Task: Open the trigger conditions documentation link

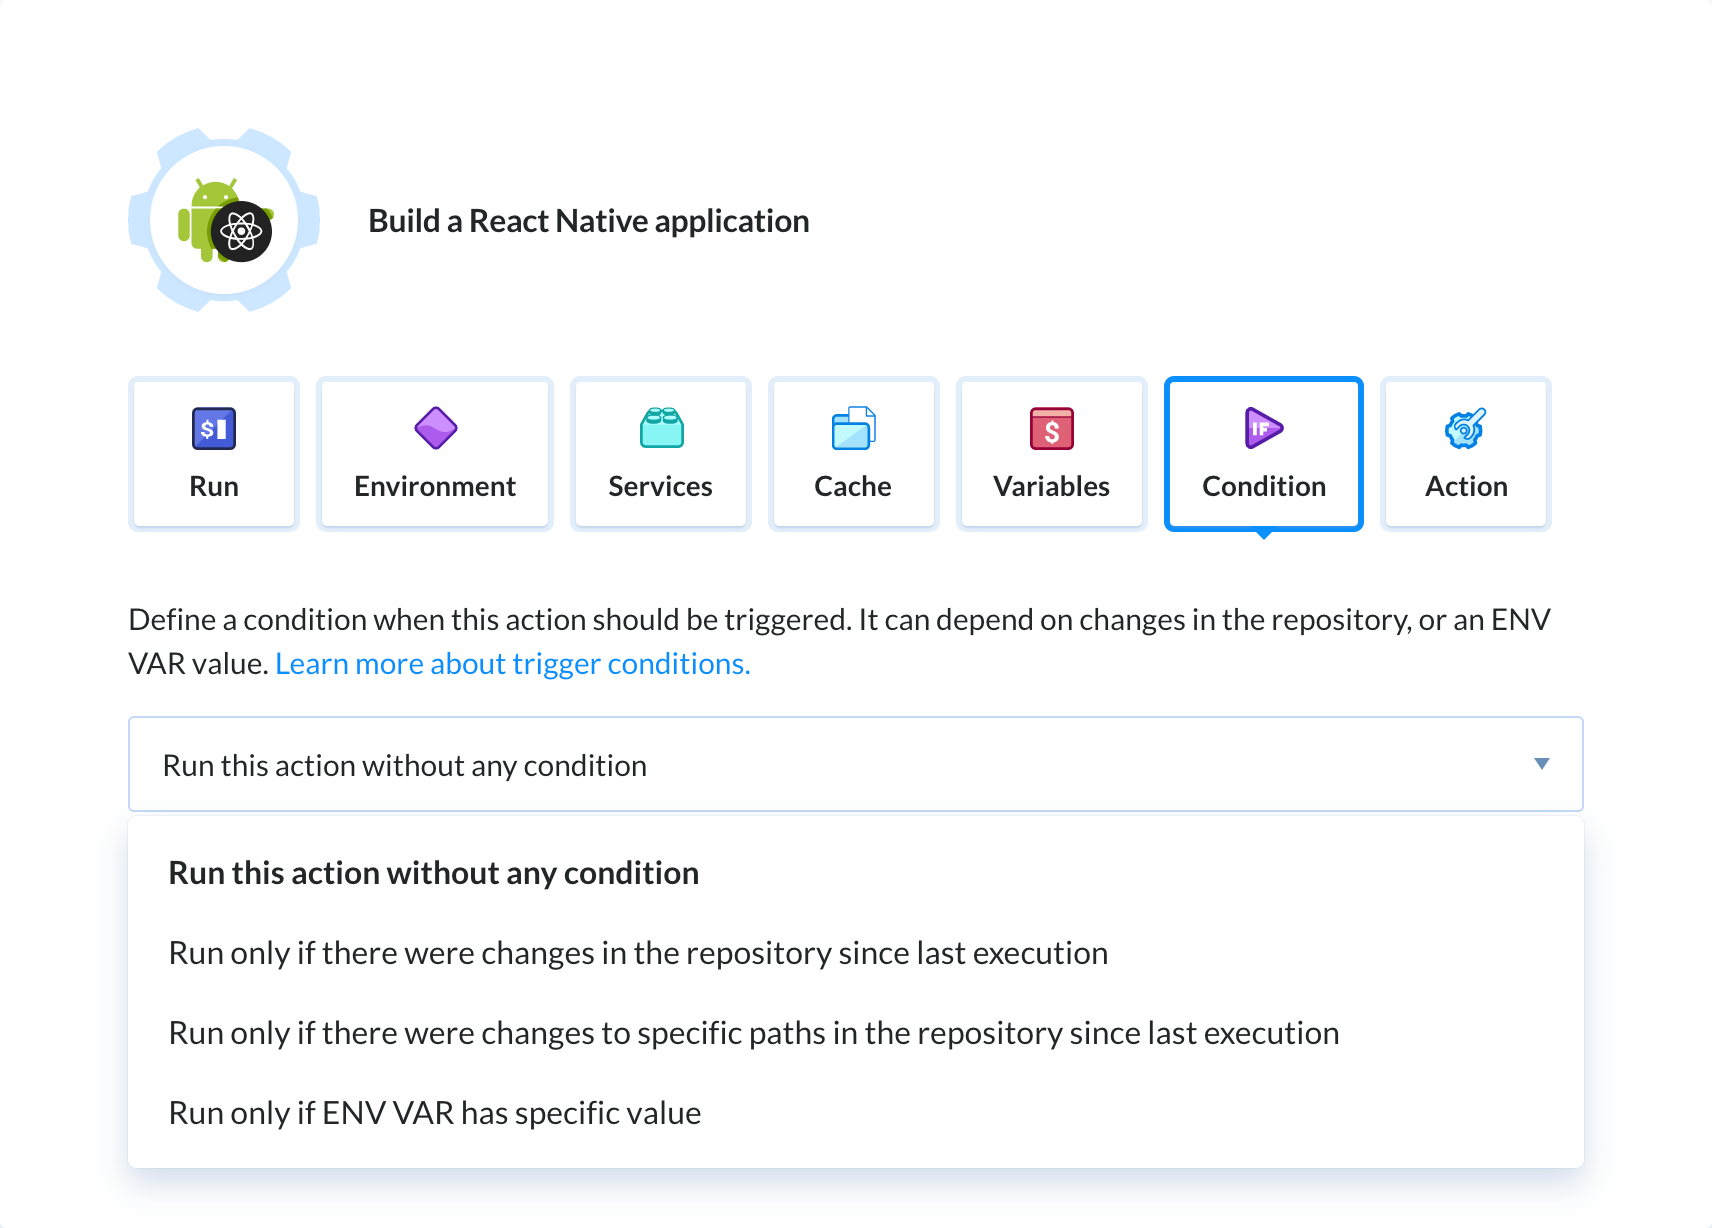Action: coord(512,663)
